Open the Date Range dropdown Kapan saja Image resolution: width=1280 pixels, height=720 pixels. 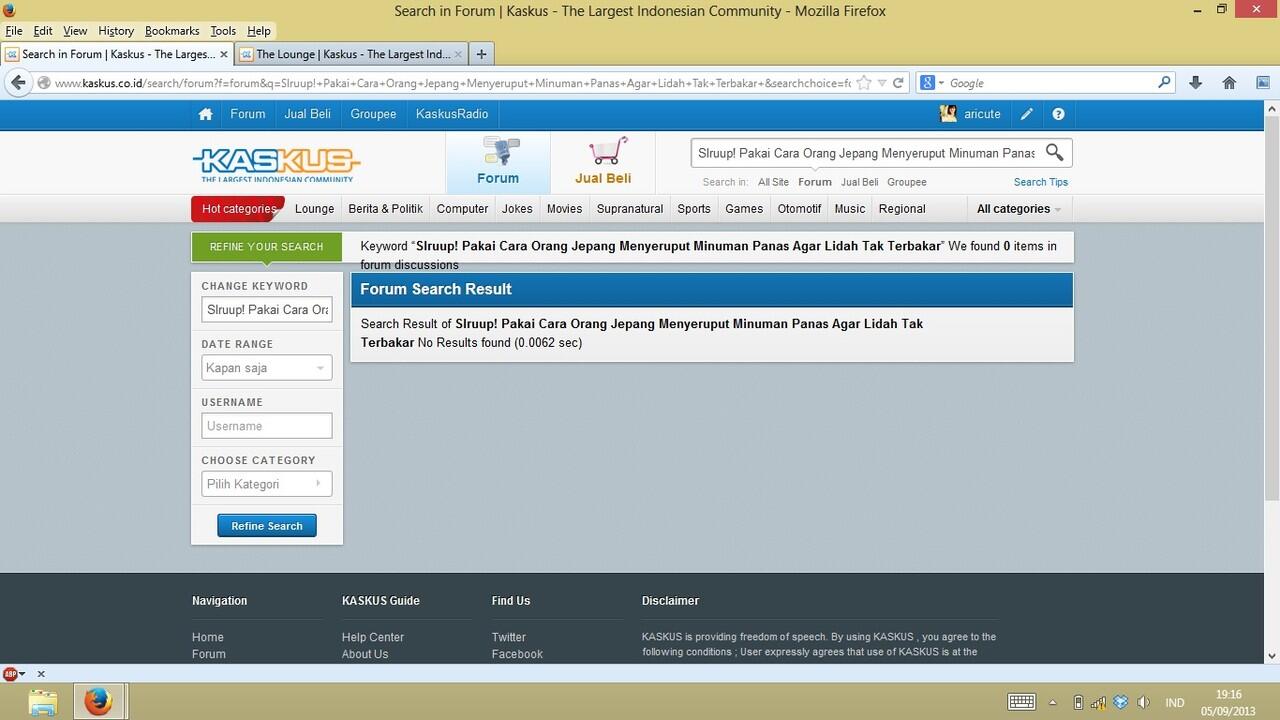266,368
